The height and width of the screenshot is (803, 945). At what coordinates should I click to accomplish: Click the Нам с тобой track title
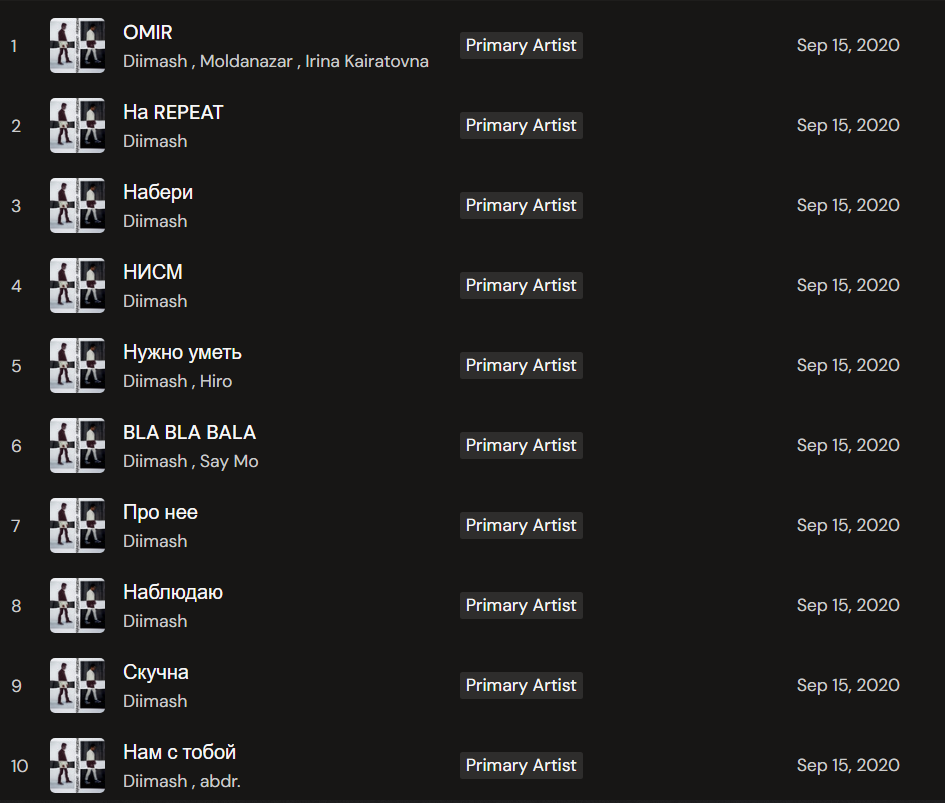pyautogui.click(x=179, y=752)
